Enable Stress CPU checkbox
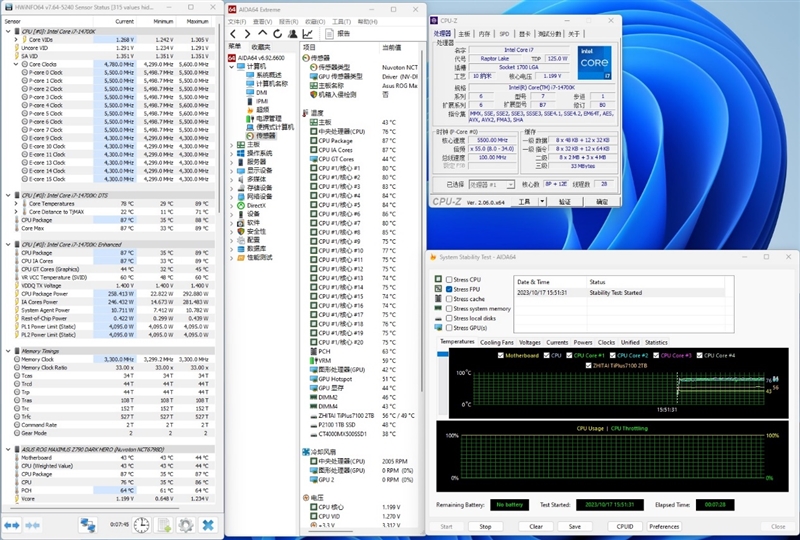 (449, 280)
